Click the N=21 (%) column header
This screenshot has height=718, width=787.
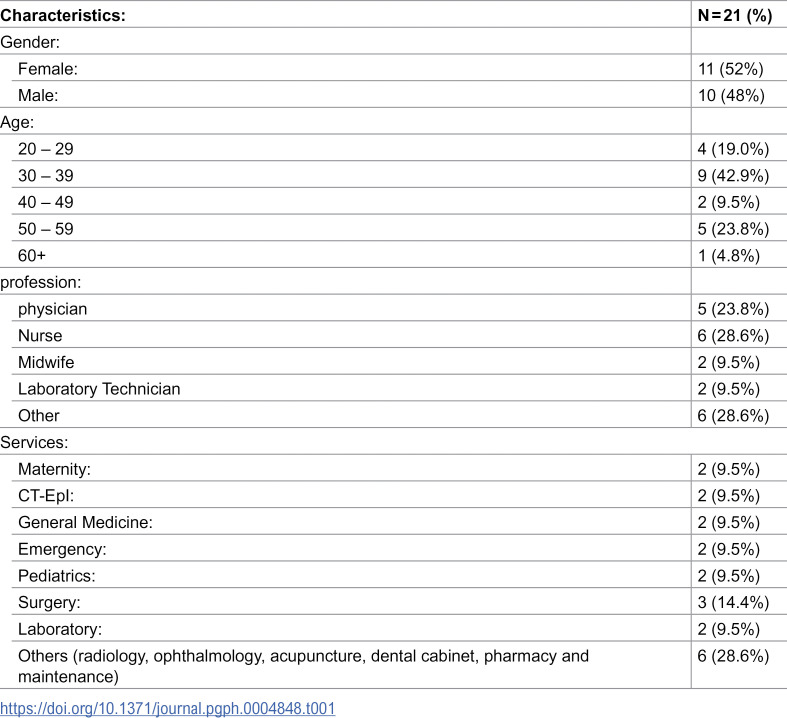point(735,15)
